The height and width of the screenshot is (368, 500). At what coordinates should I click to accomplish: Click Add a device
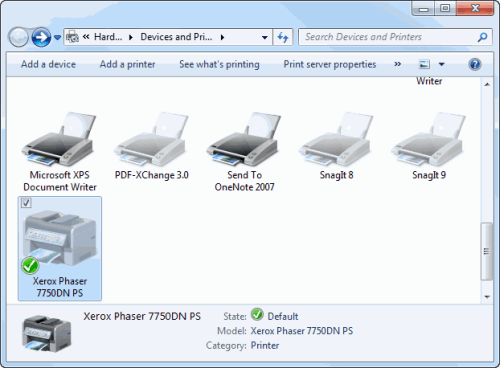(x=48, y=64)
